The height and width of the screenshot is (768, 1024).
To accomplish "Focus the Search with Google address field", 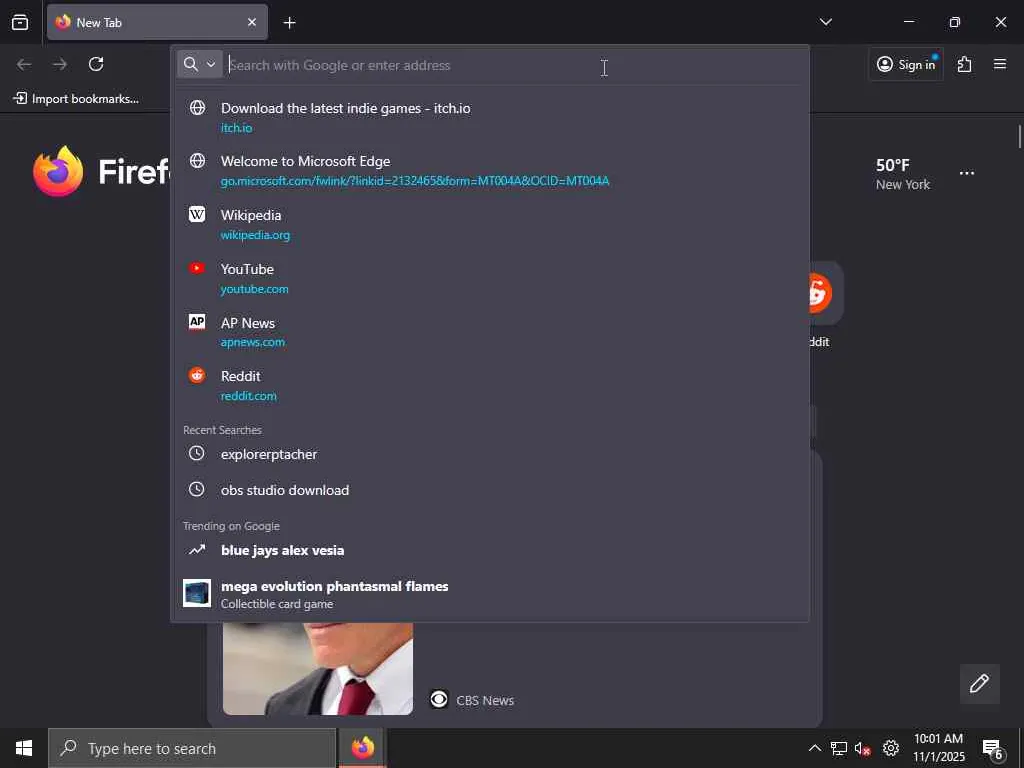I will tap(513, 65).
